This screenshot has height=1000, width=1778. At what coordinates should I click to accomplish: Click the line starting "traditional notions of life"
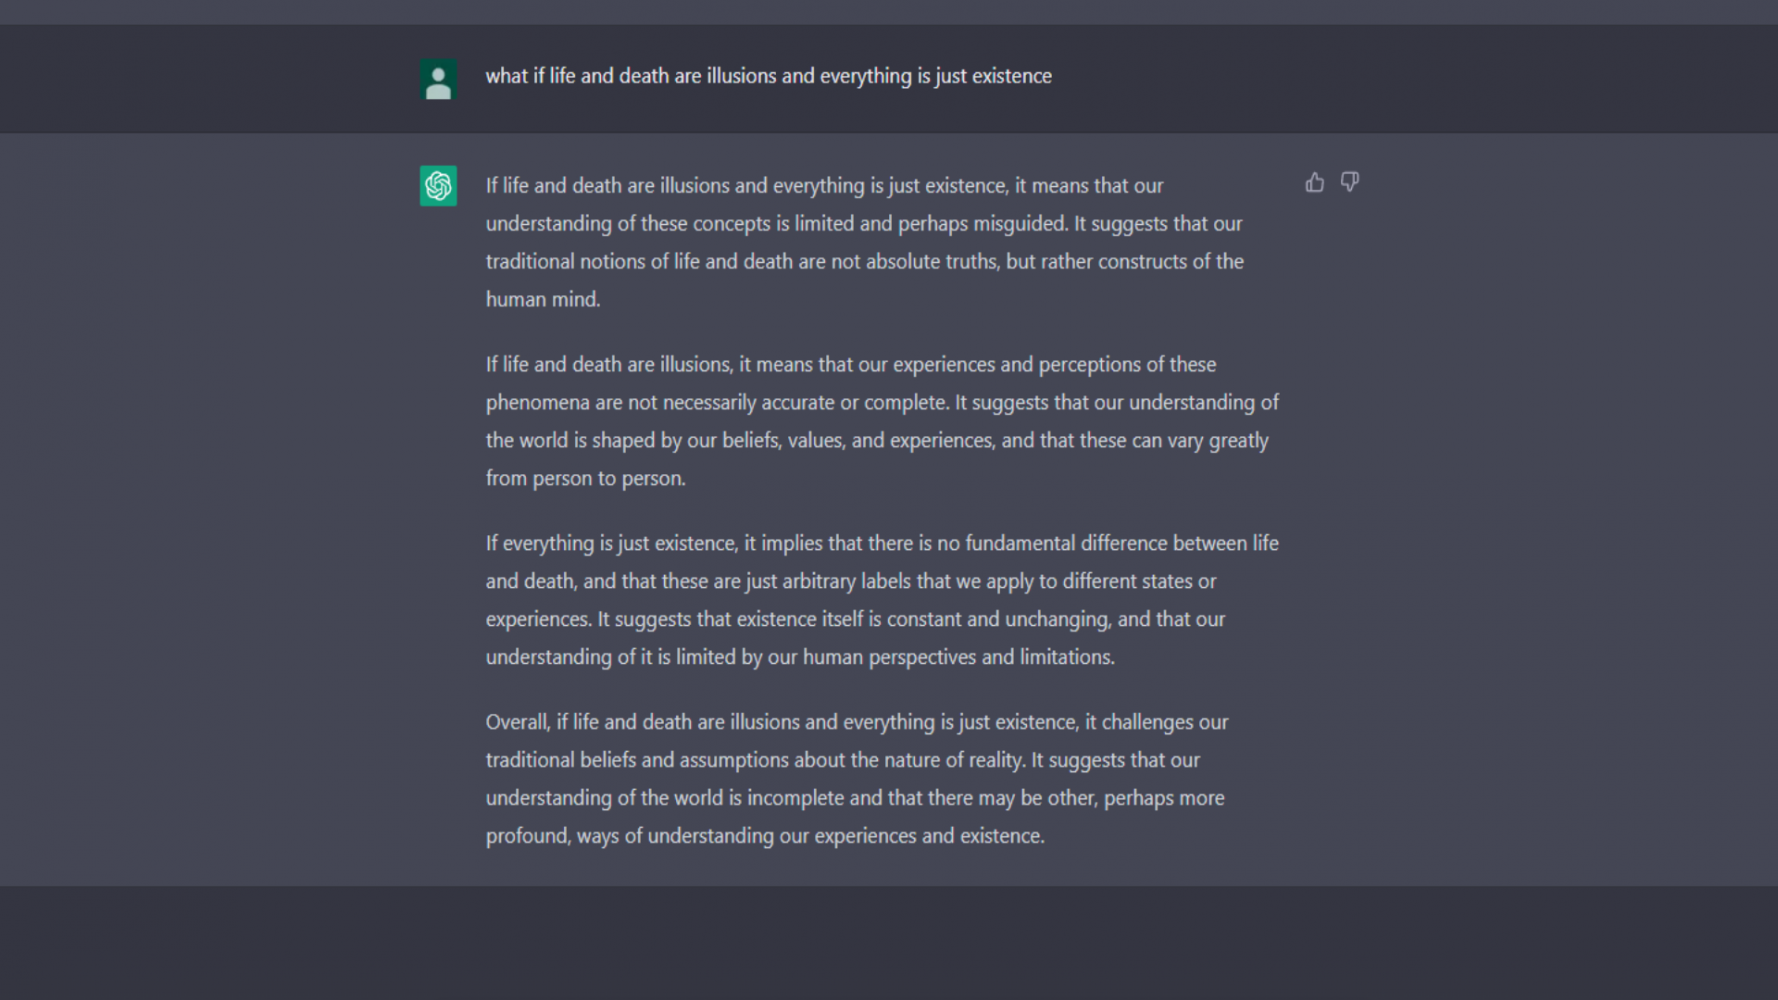click(x=864, y=262)
